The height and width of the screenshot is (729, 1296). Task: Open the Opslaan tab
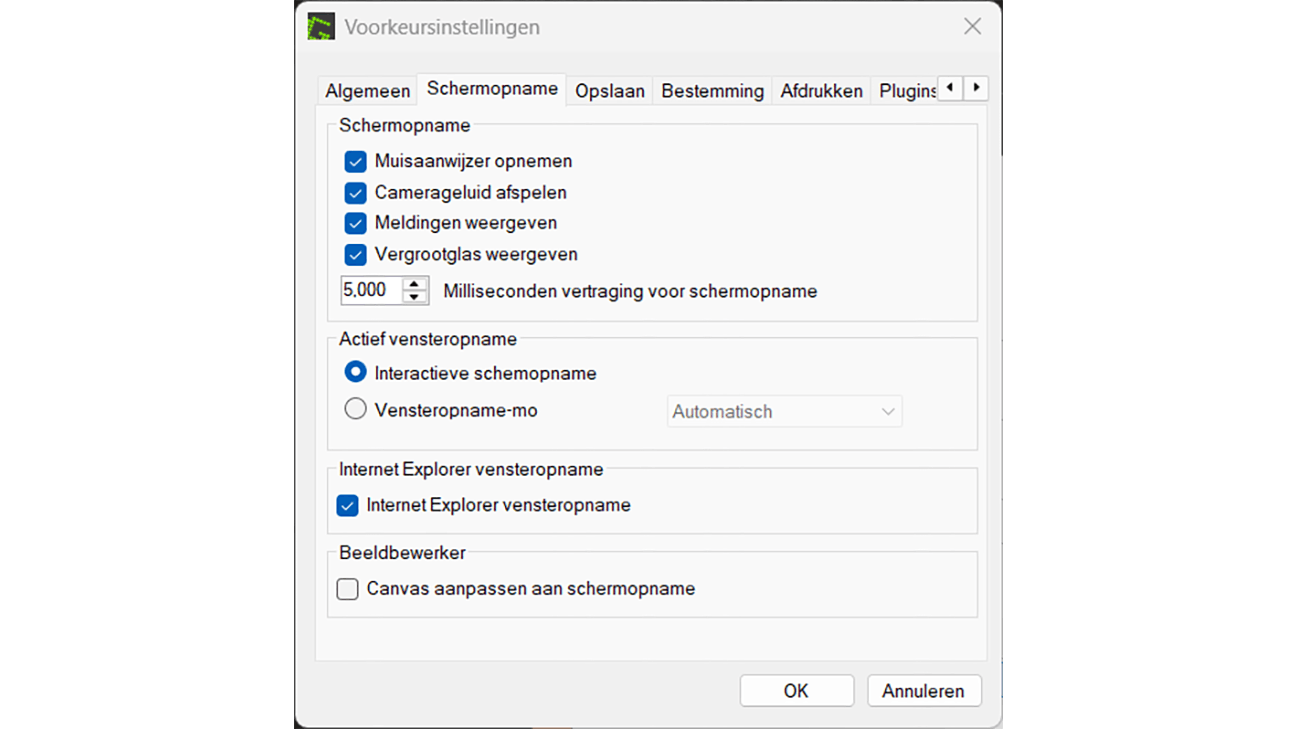point(610,90)
